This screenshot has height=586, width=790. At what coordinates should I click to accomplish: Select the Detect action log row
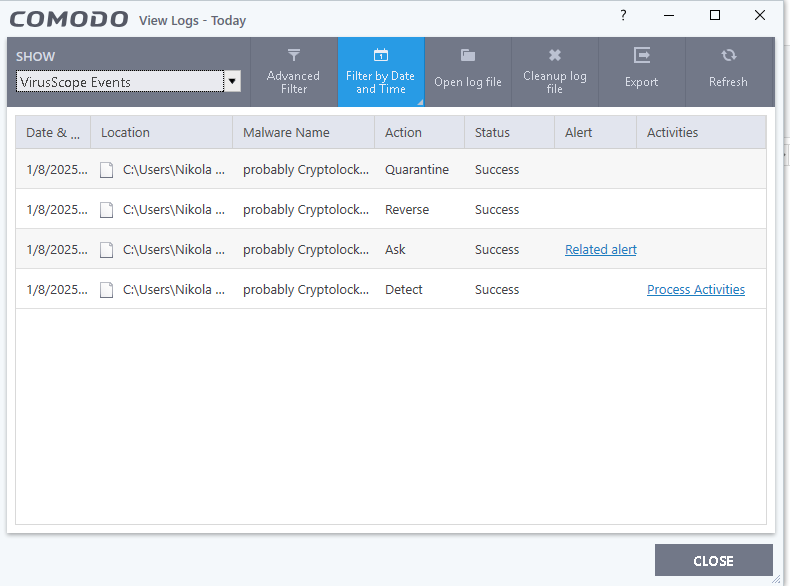[x=391, y=289]
